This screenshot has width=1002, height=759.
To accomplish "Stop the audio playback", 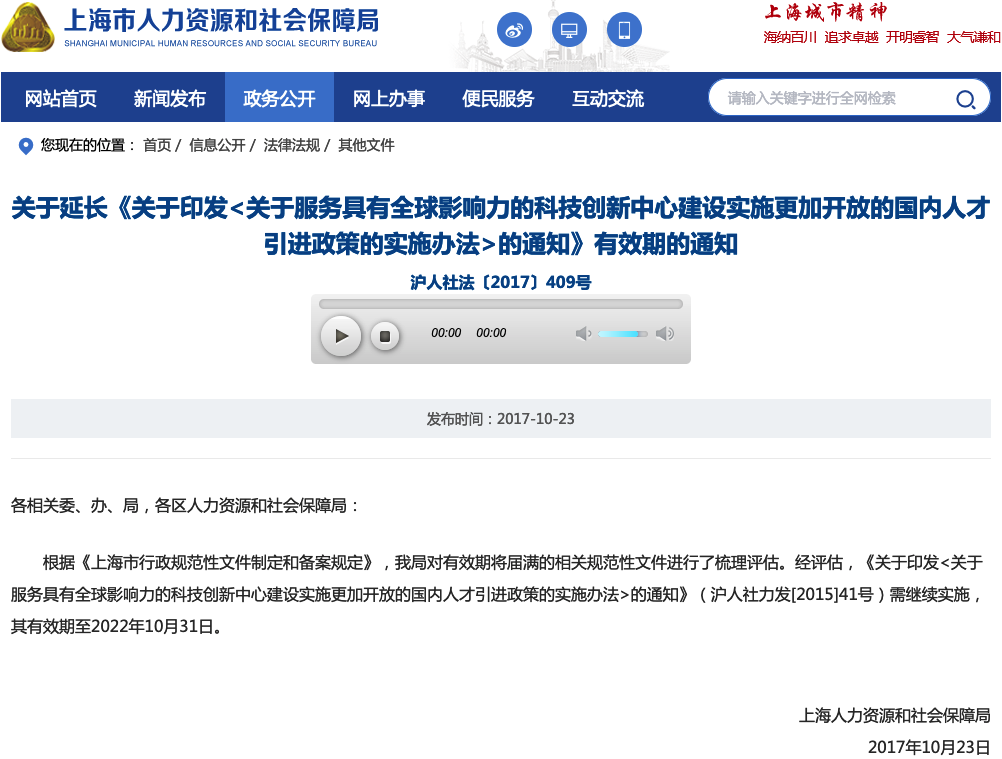I will tap(385, 336).
